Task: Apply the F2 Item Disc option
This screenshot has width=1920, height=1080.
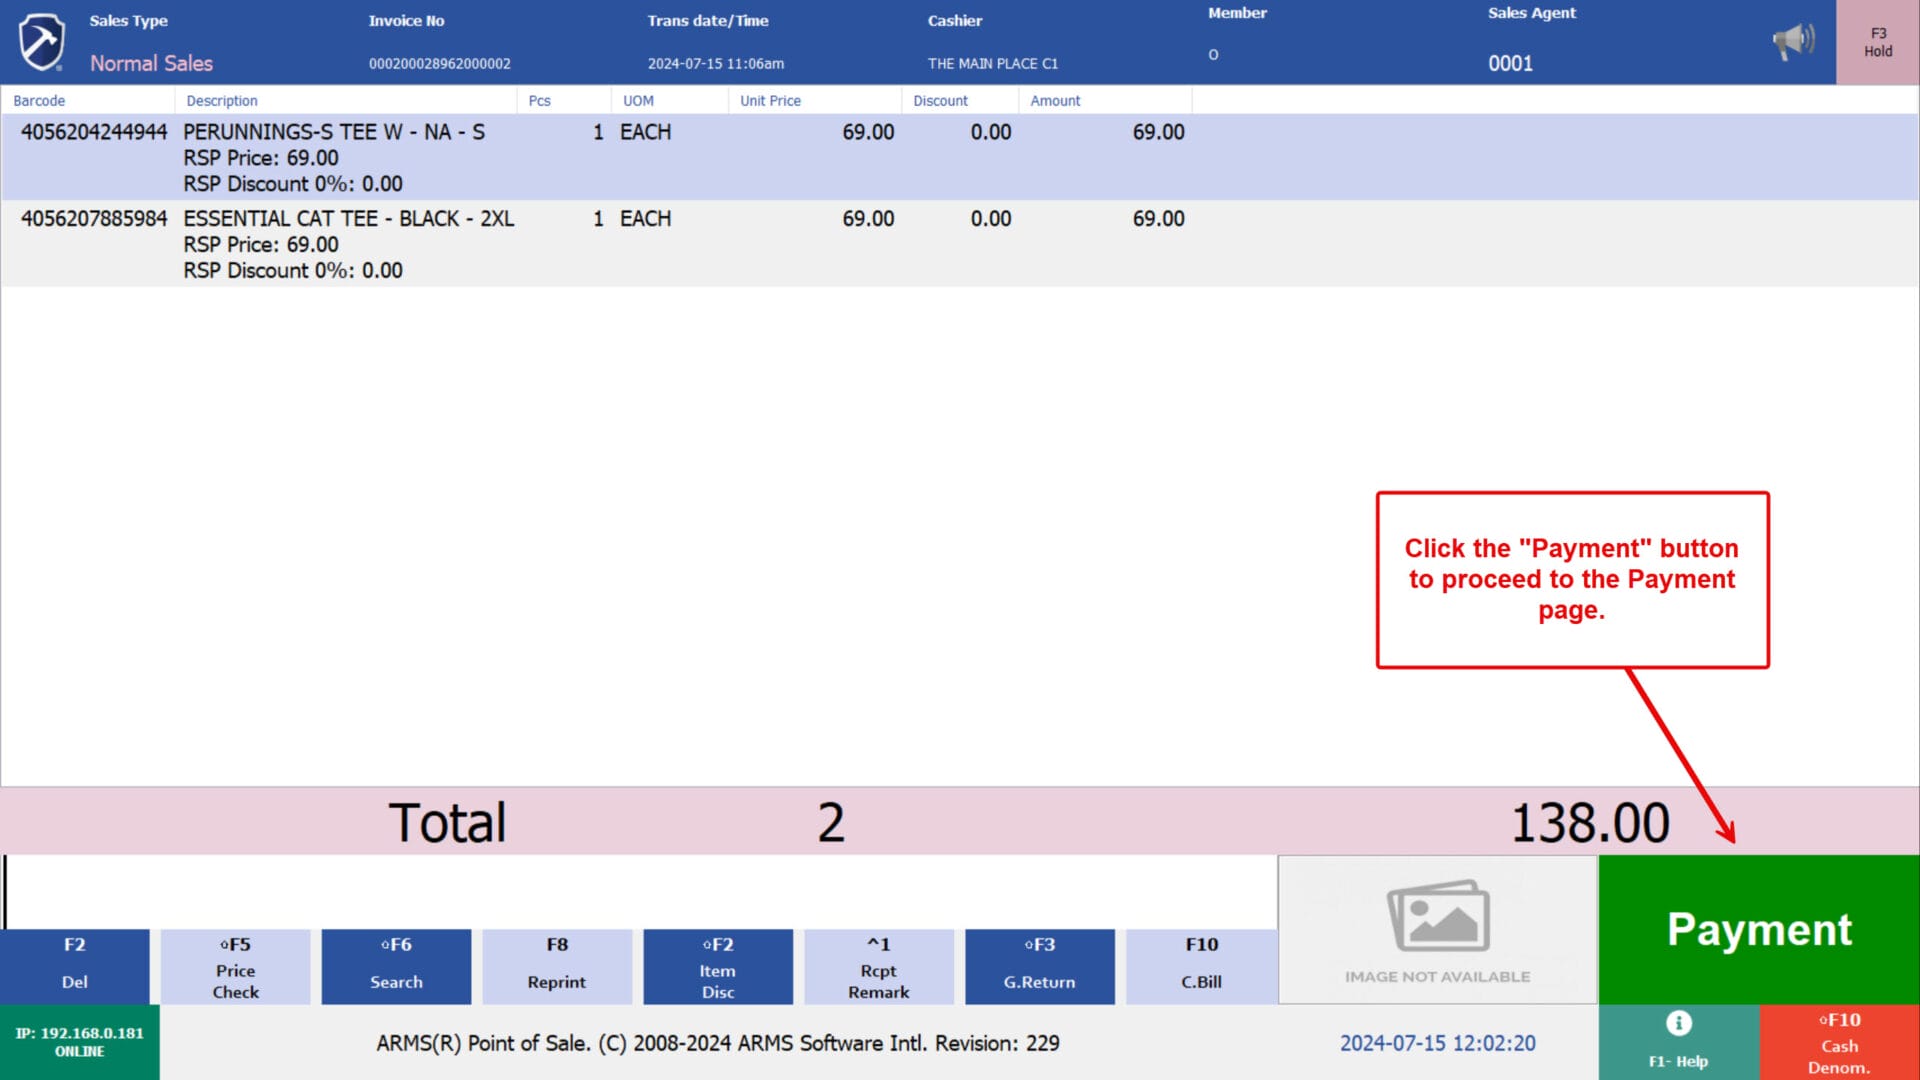Action: click(718, 966)
